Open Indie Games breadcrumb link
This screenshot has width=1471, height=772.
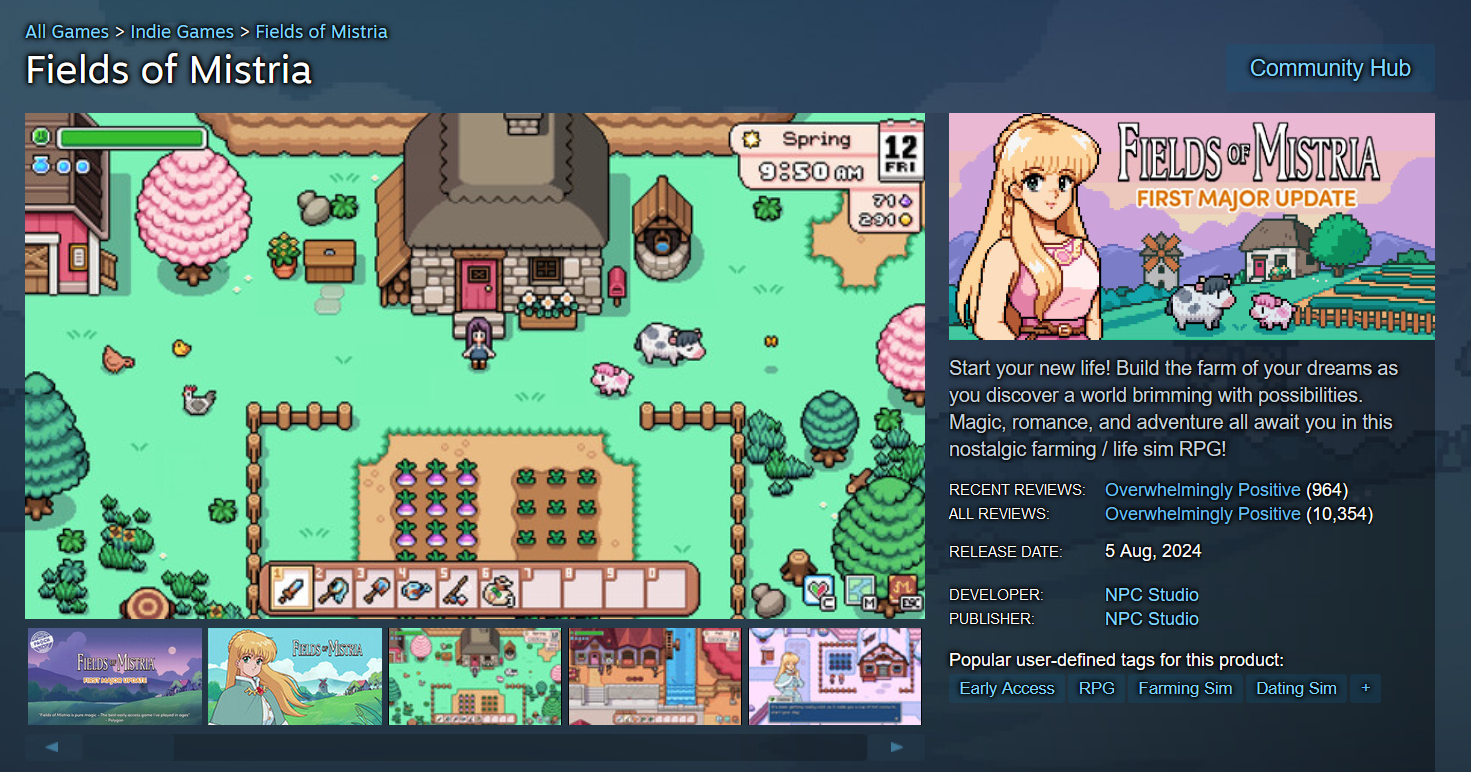(182, 31)
